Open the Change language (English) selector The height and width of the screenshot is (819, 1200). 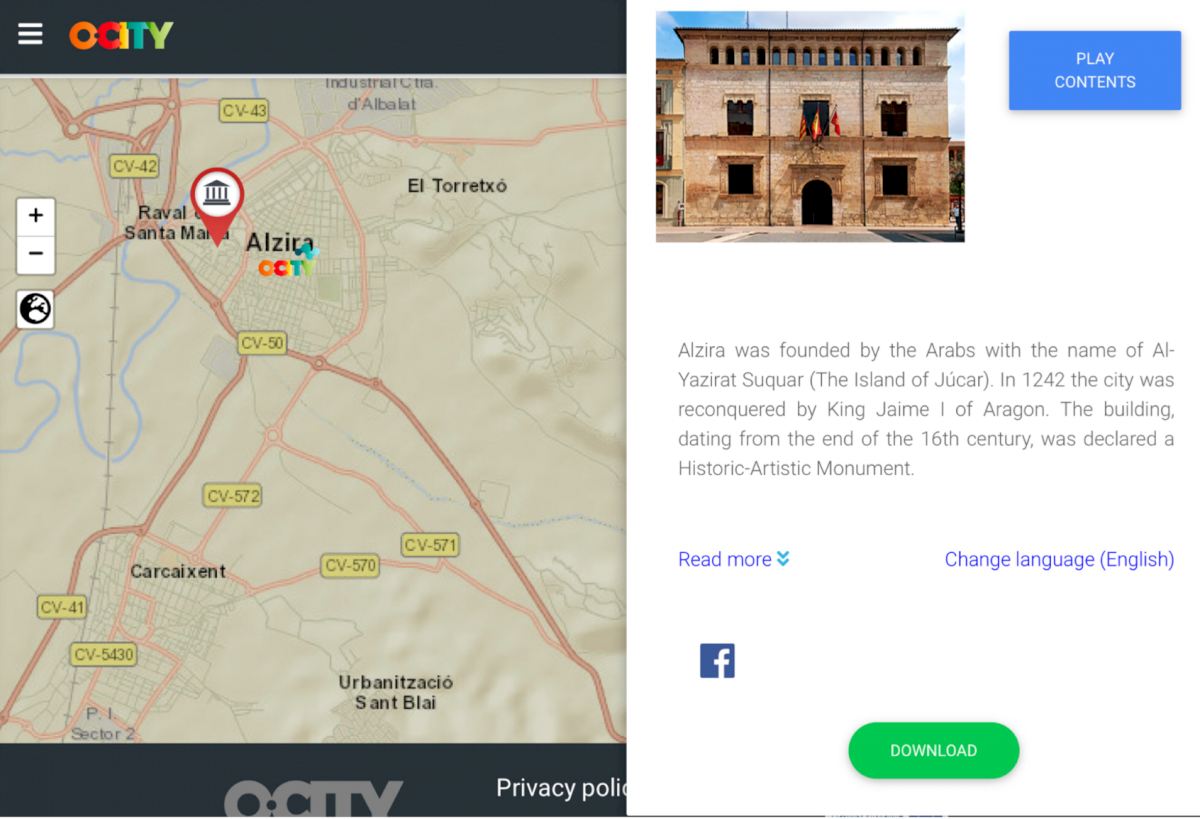tap(1059, 559)
